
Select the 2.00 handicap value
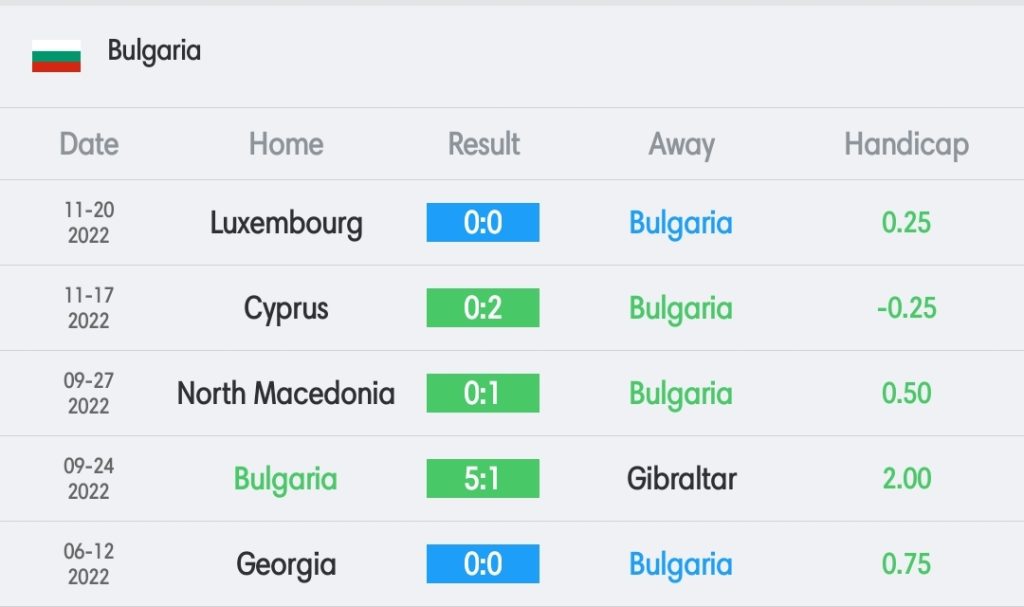906,478
